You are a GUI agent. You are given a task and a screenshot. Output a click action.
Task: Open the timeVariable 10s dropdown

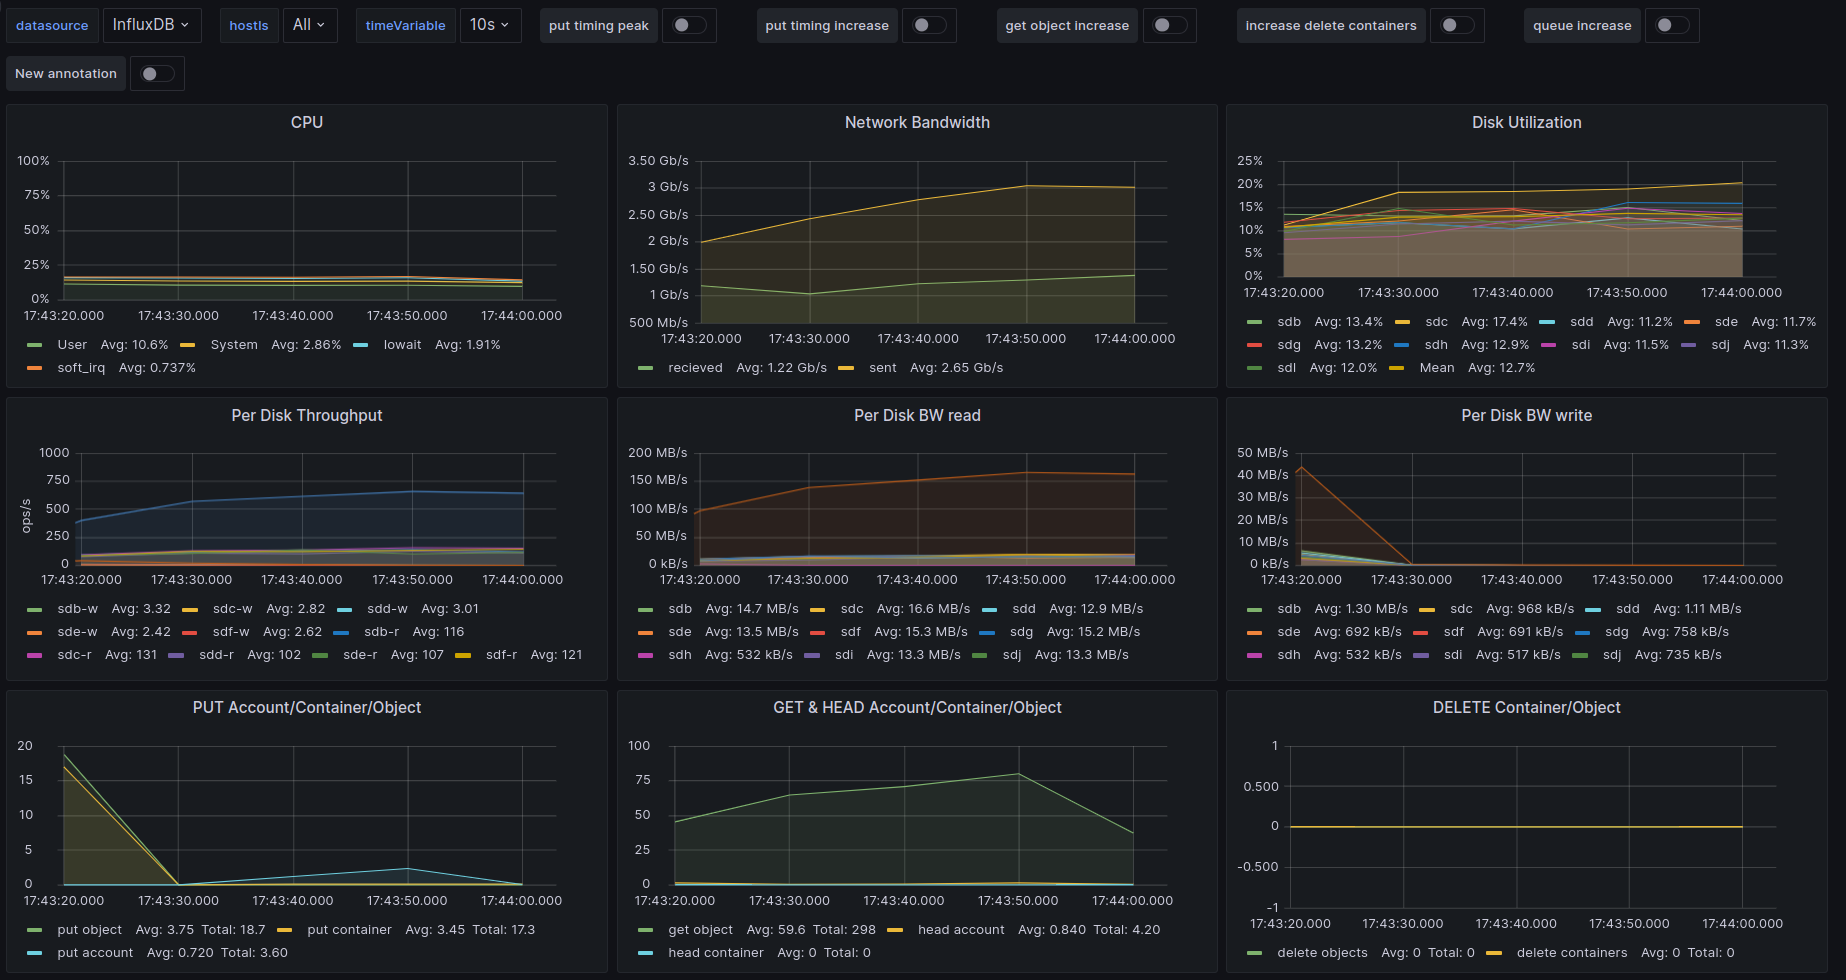tap(490, 25)
